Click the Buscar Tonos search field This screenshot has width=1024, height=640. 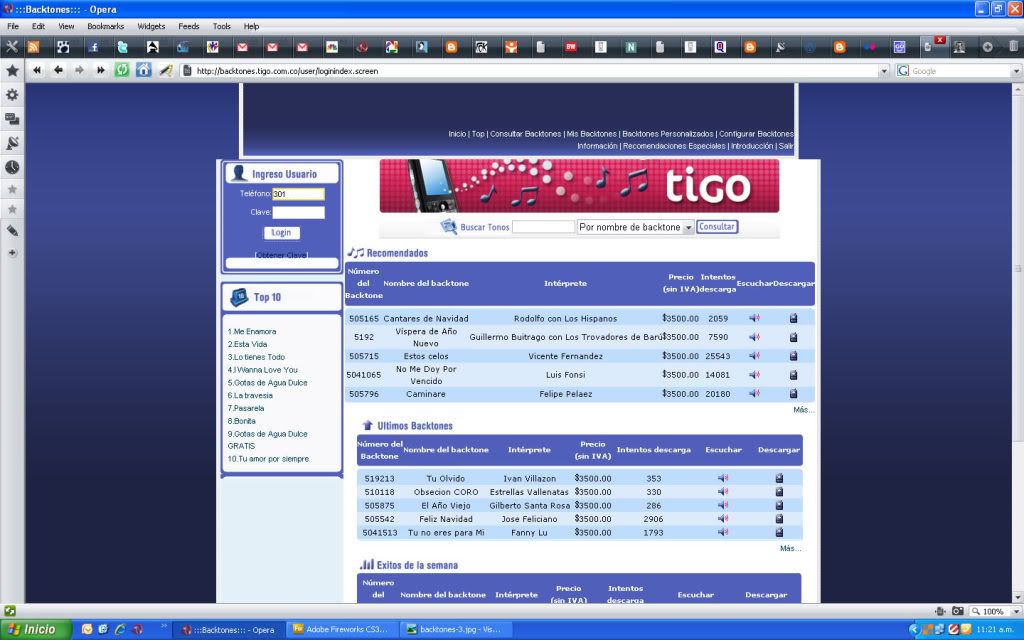pos(543,227)
